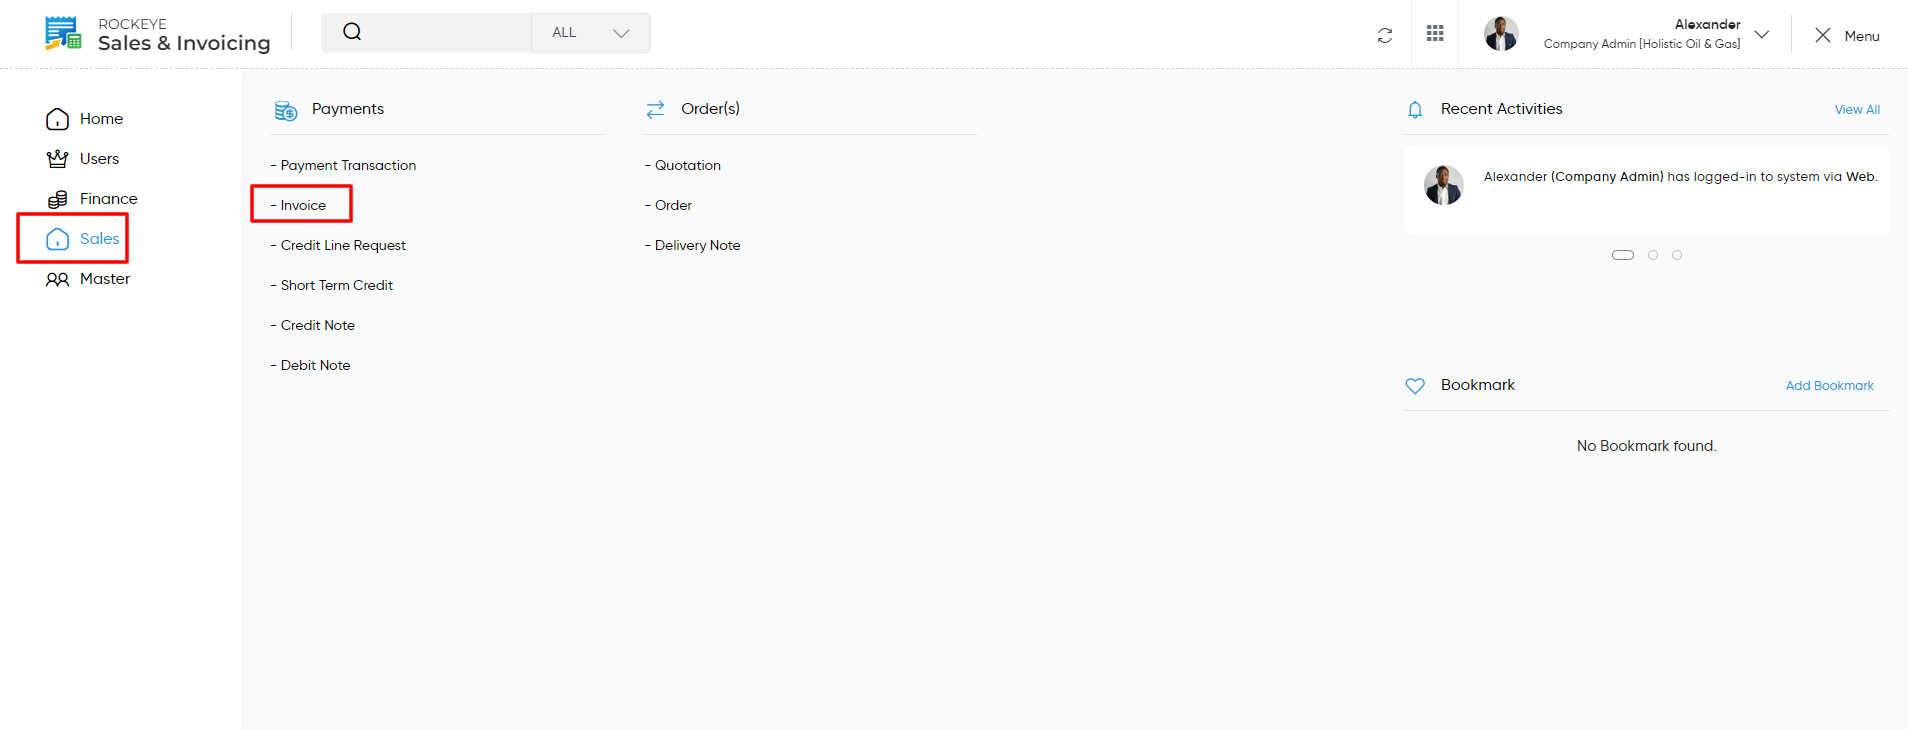Open the Master menu item
The width and height of the screenshot is (1908, 730).
(x=105, y=279)
